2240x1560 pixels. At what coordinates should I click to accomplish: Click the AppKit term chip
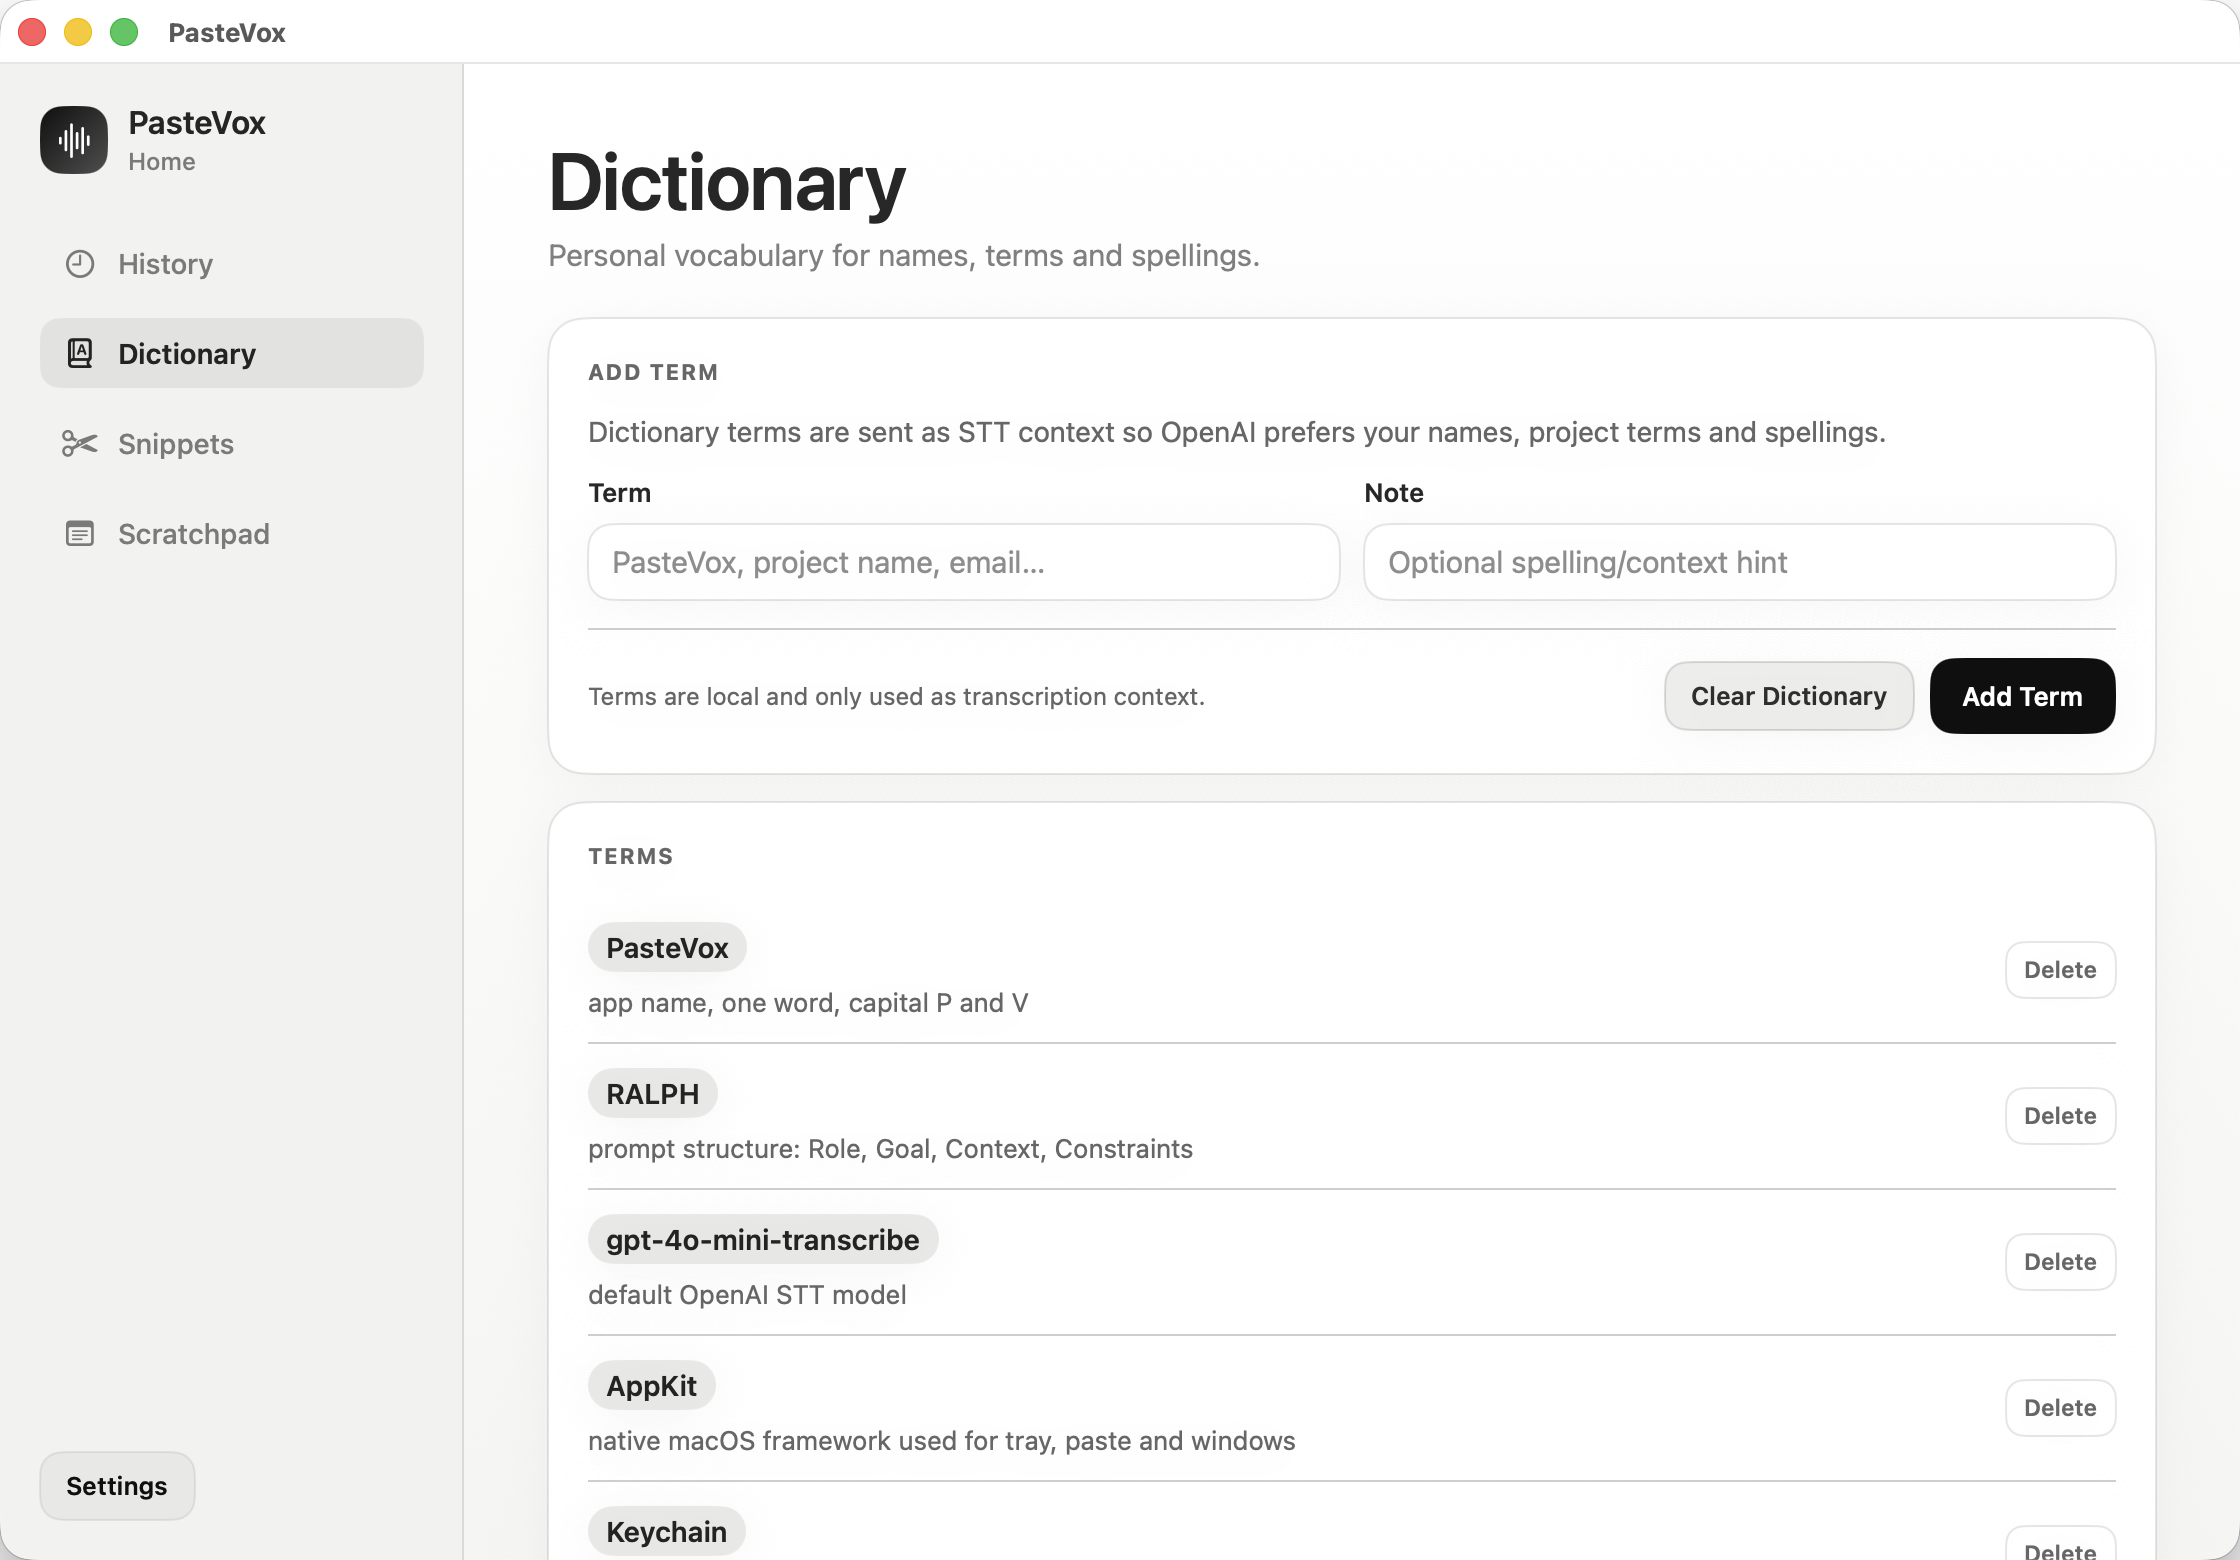coord(652,1385)
